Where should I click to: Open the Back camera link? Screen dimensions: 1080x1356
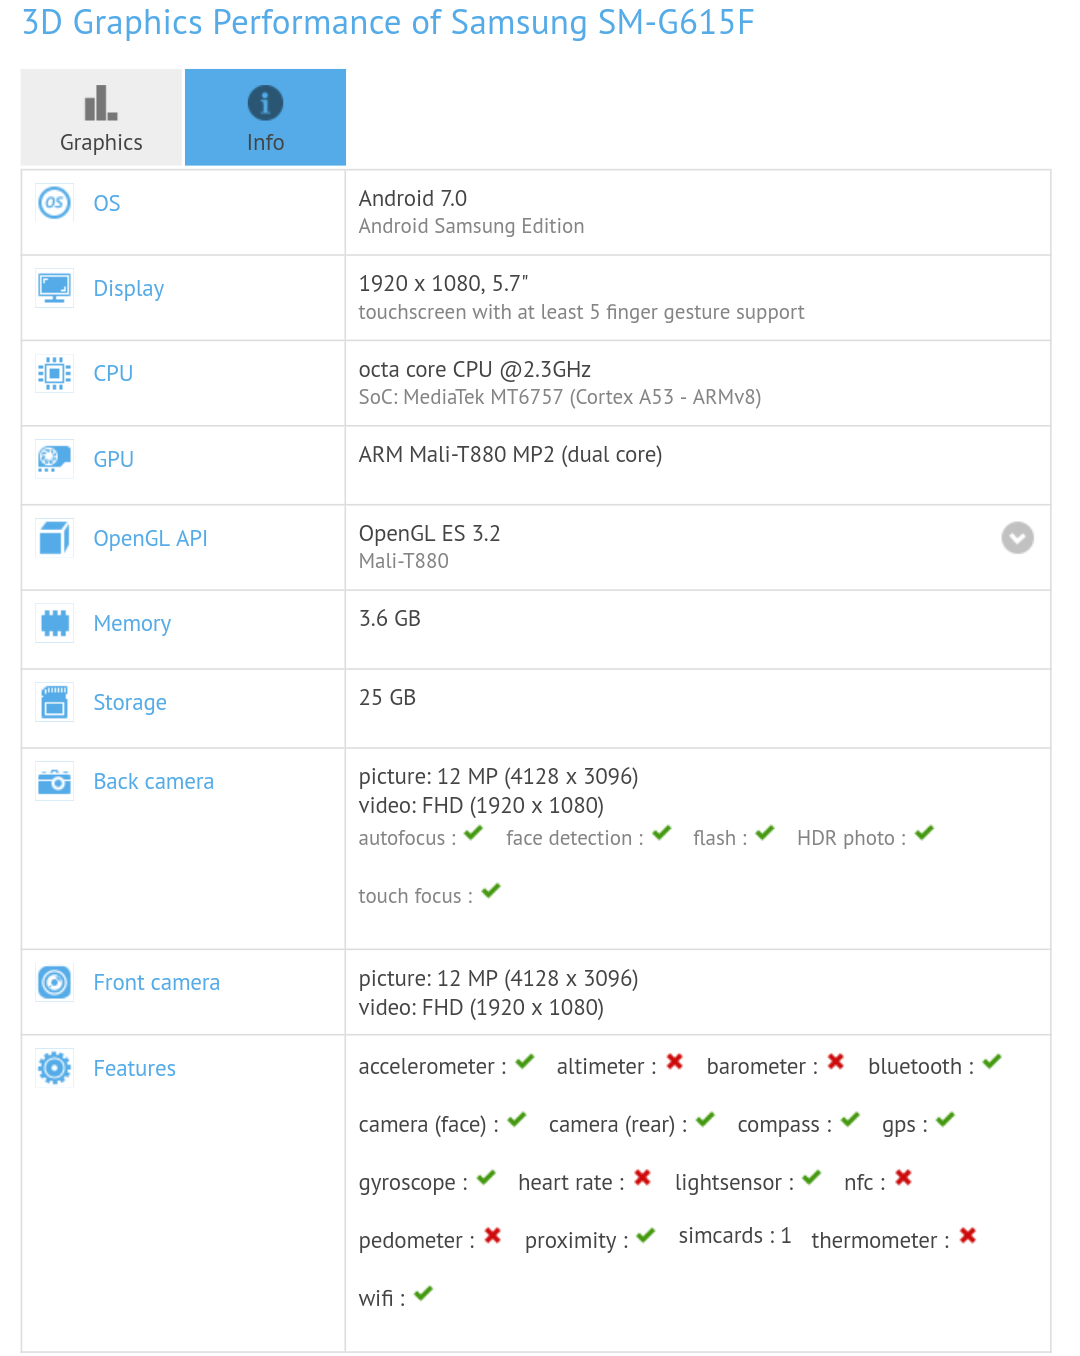(154, 781)
